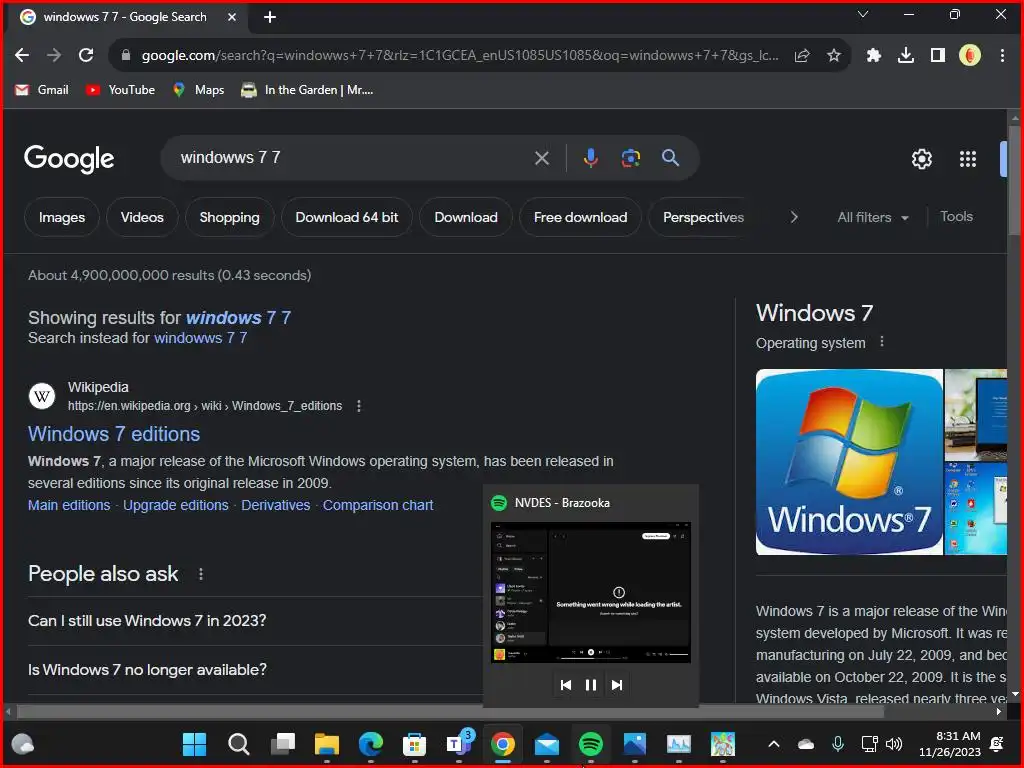Click the horizontal page scrollbar
1024x768 pixels.
(449, 712)
